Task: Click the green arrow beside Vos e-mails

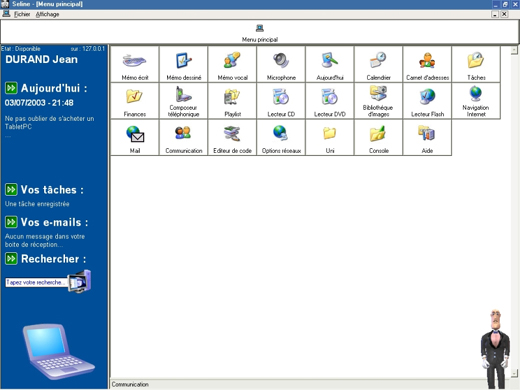Action: [x=11, y=222]
